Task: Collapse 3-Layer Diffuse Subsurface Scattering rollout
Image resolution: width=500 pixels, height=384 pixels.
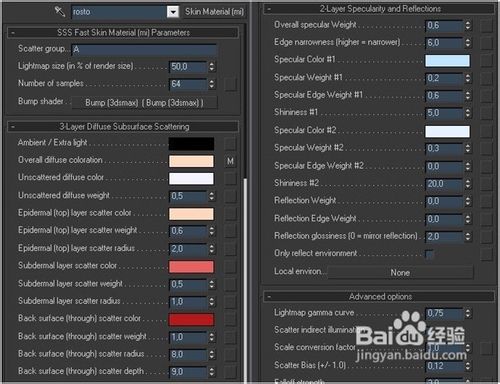Action: 13,127
